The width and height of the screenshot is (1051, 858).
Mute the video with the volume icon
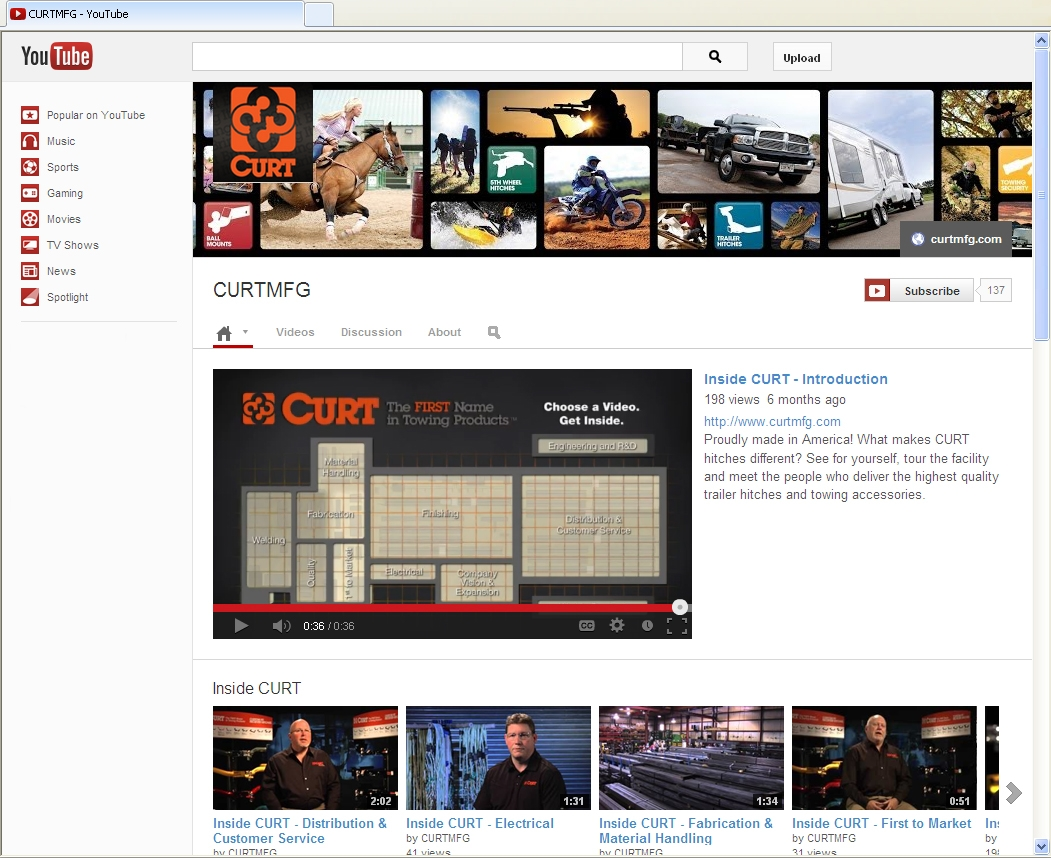281,624
